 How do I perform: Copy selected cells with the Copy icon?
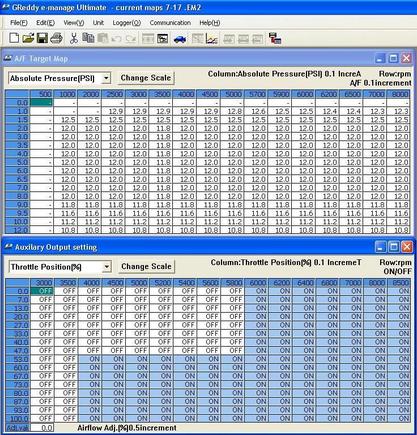(88, 38)
